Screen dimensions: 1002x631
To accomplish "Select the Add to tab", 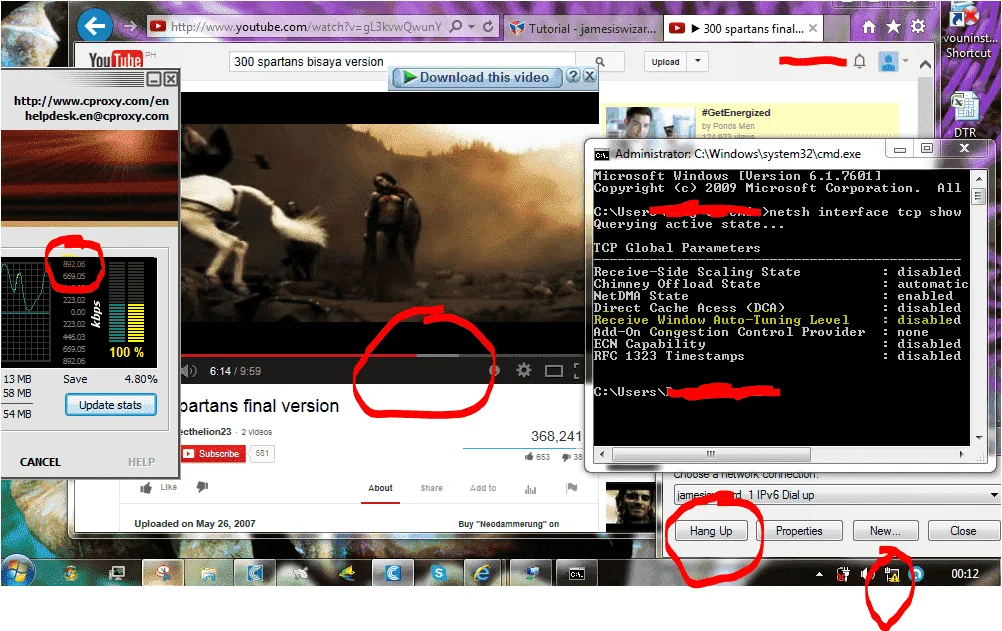I will pyautogui.click(x=482, y=488).
